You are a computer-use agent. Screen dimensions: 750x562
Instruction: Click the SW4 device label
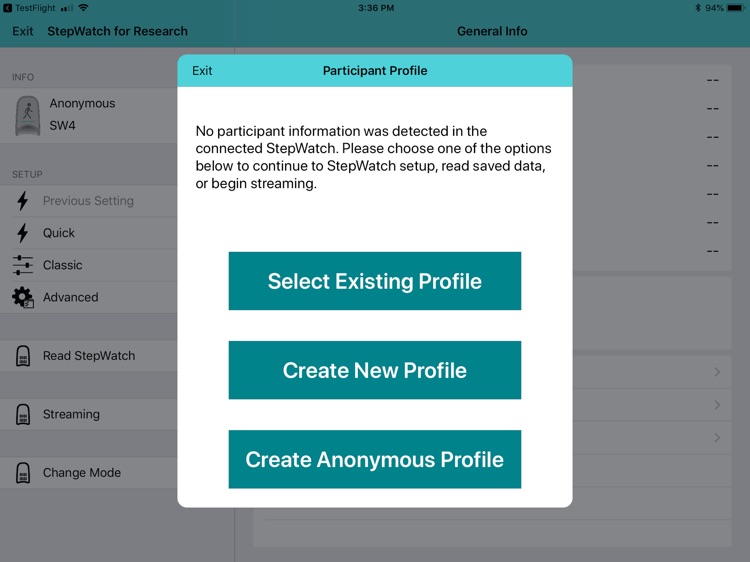coord(62,125)
